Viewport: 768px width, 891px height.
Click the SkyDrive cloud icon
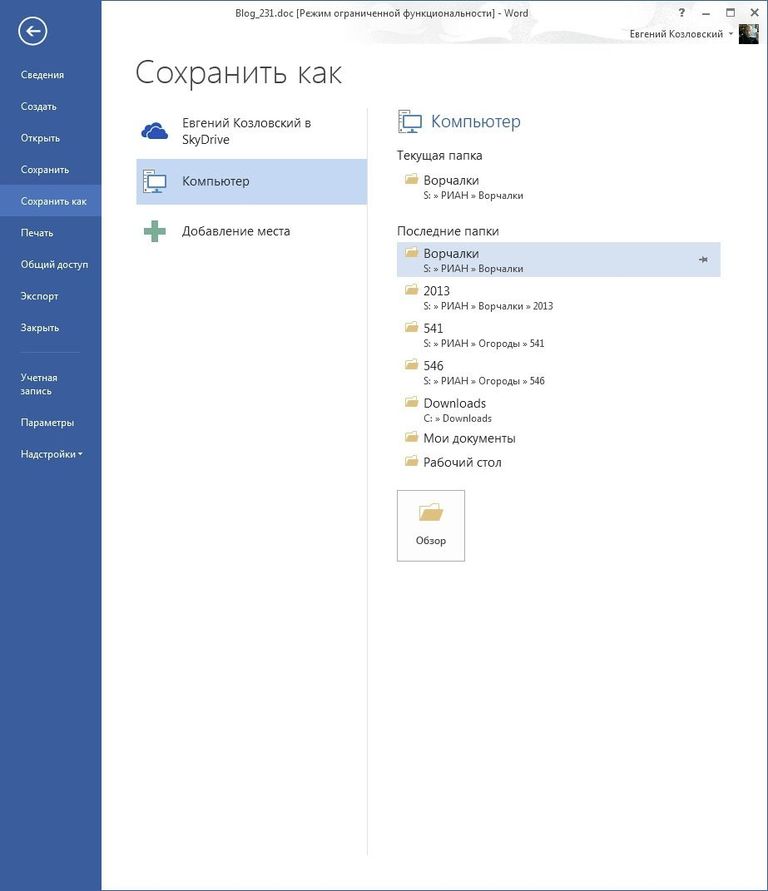[x=155, y=131]
